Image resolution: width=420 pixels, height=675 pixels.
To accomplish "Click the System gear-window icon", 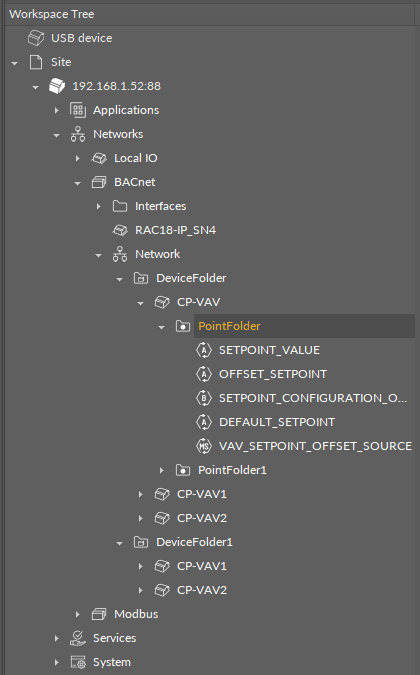I will (x=78, y=662).
